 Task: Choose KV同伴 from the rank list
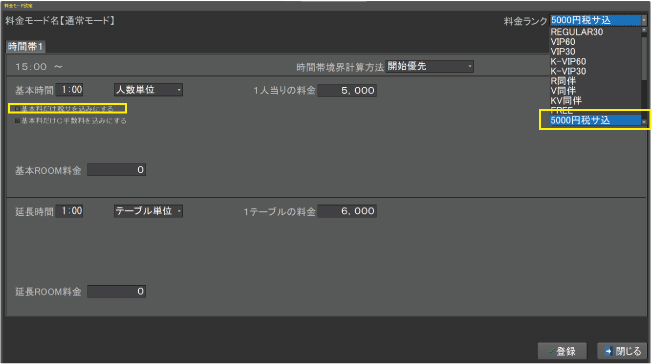pyautogui.click(x=595, y=101)
